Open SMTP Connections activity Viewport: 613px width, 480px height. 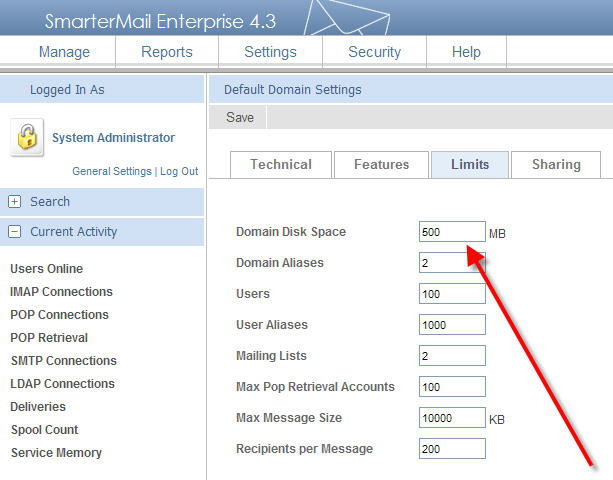64,360
